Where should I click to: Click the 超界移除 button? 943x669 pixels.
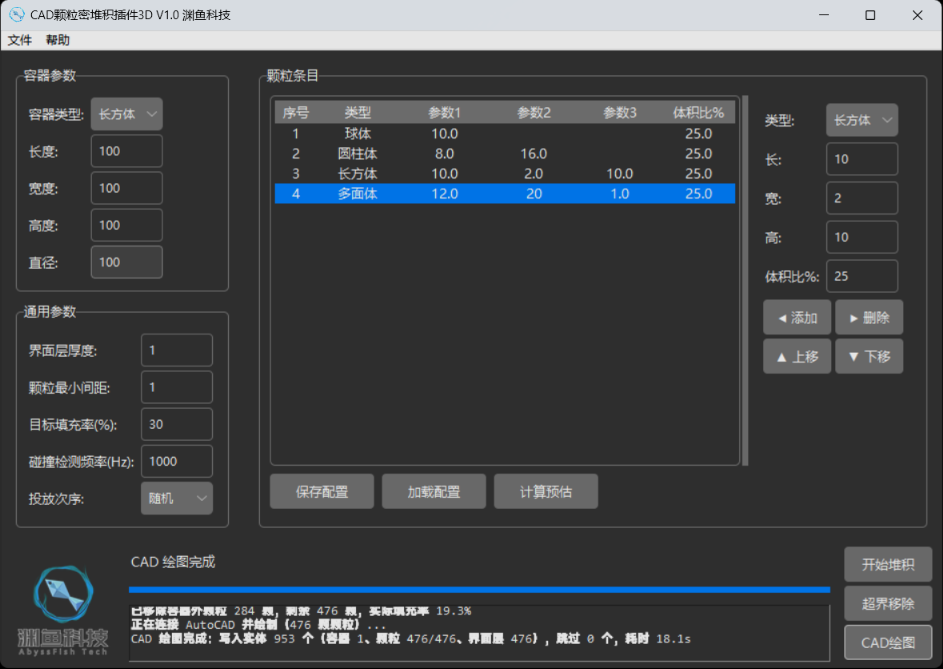click(888, 603)
